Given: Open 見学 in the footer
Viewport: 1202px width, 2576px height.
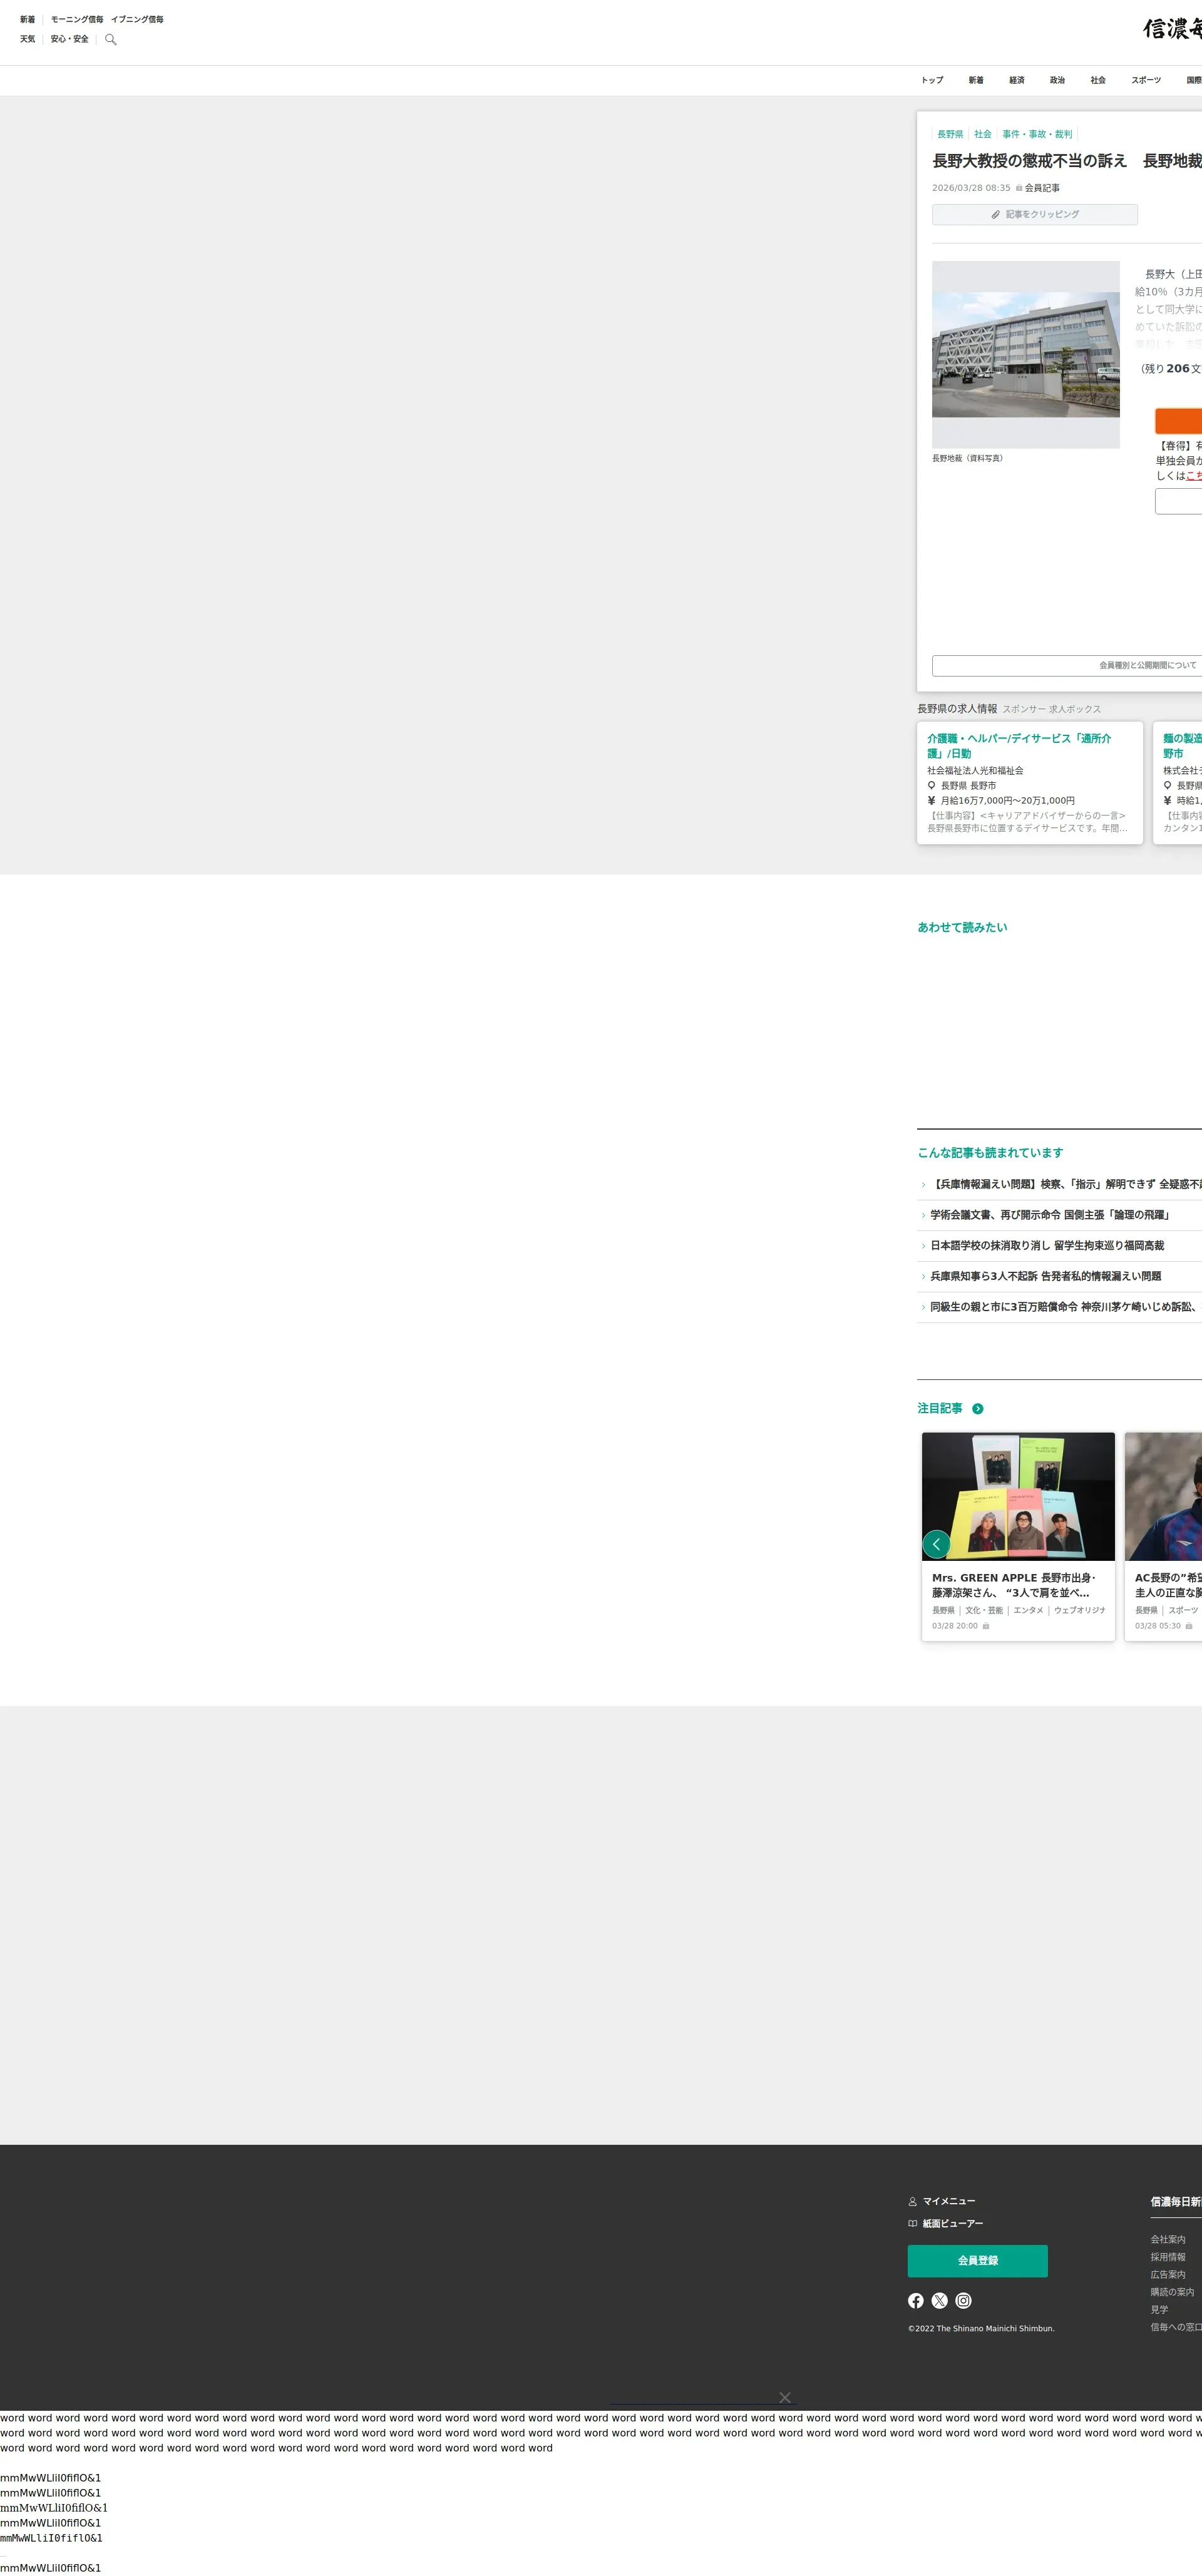Looking at the screenshot, I should pos(1159,2310).
